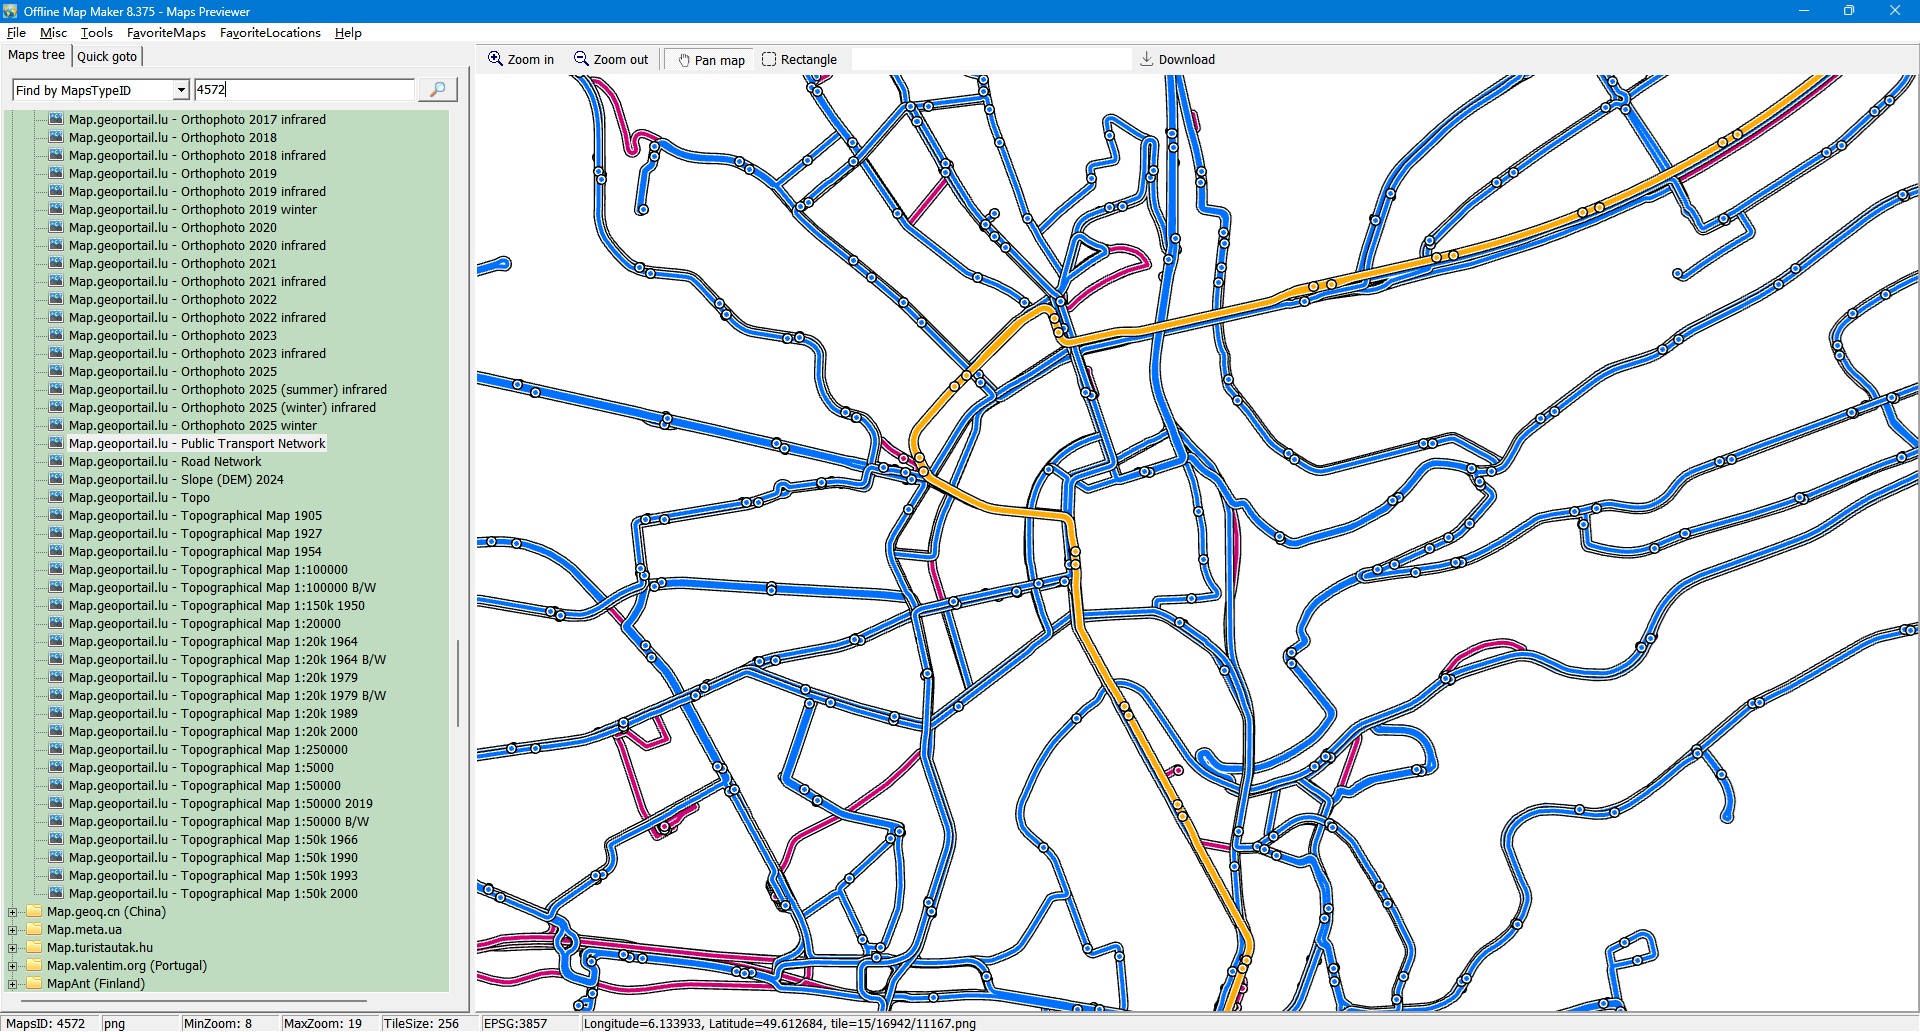Click the Zoom in magnifier icon
Viewport: 1920px width, 1032px height.
point(495,59)
